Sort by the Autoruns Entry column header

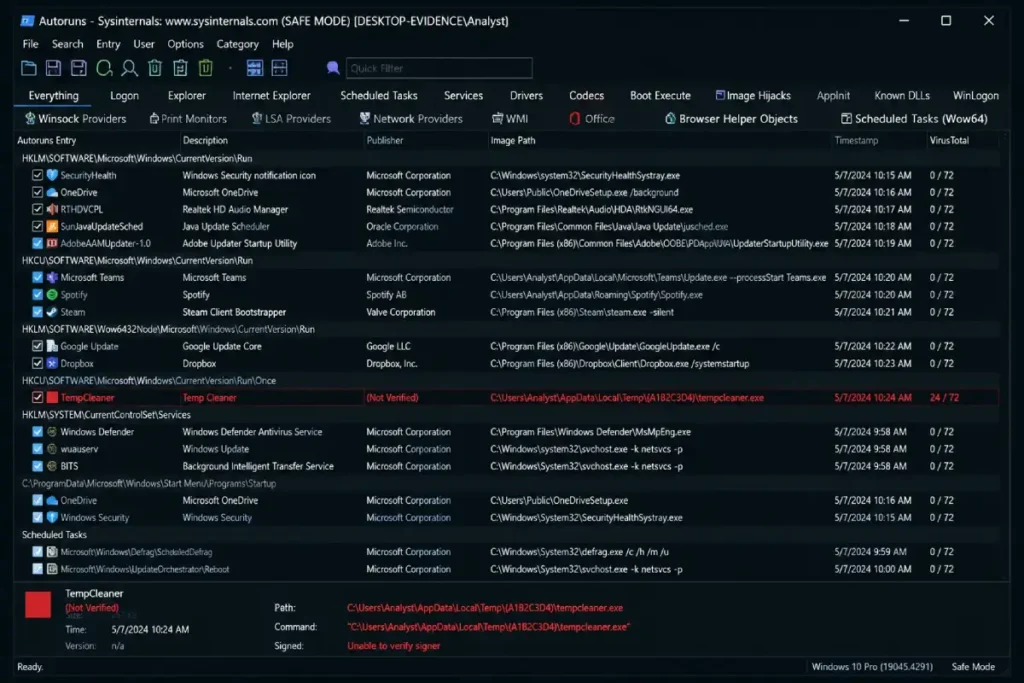[x=46, y=140]
